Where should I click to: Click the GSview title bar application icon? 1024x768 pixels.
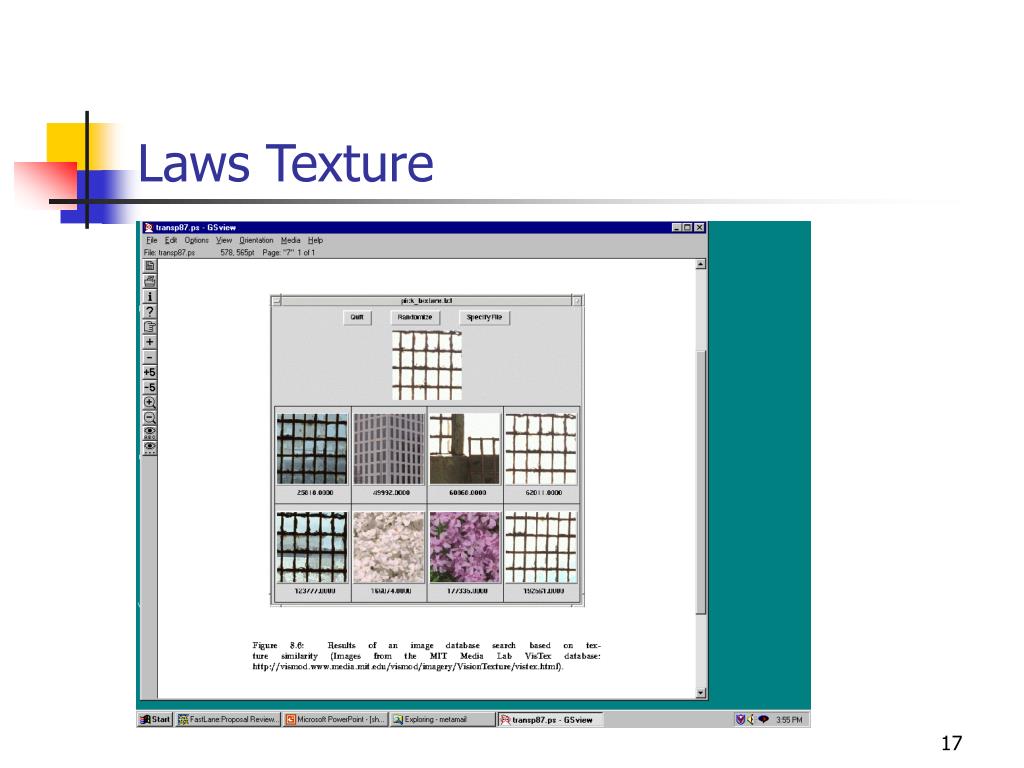(x=148, y=227)
